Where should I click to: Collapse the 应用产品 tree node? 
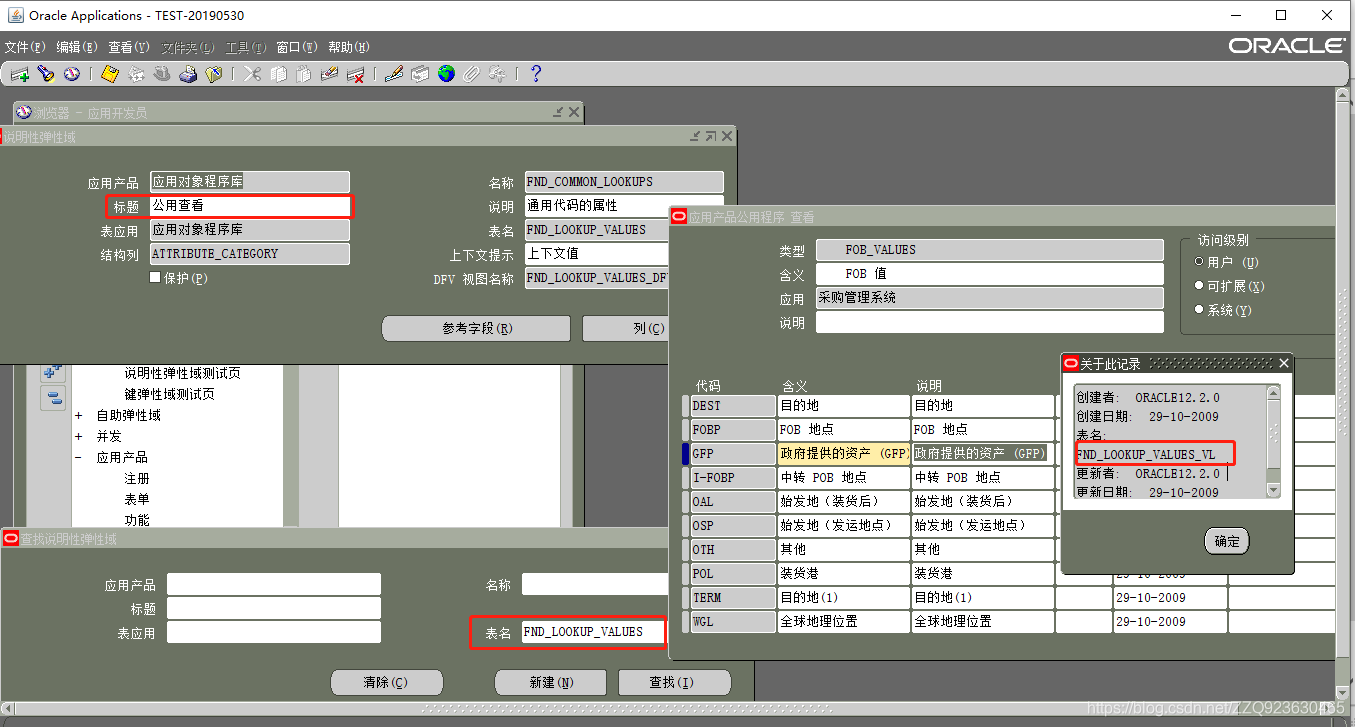tap(79, 457)
